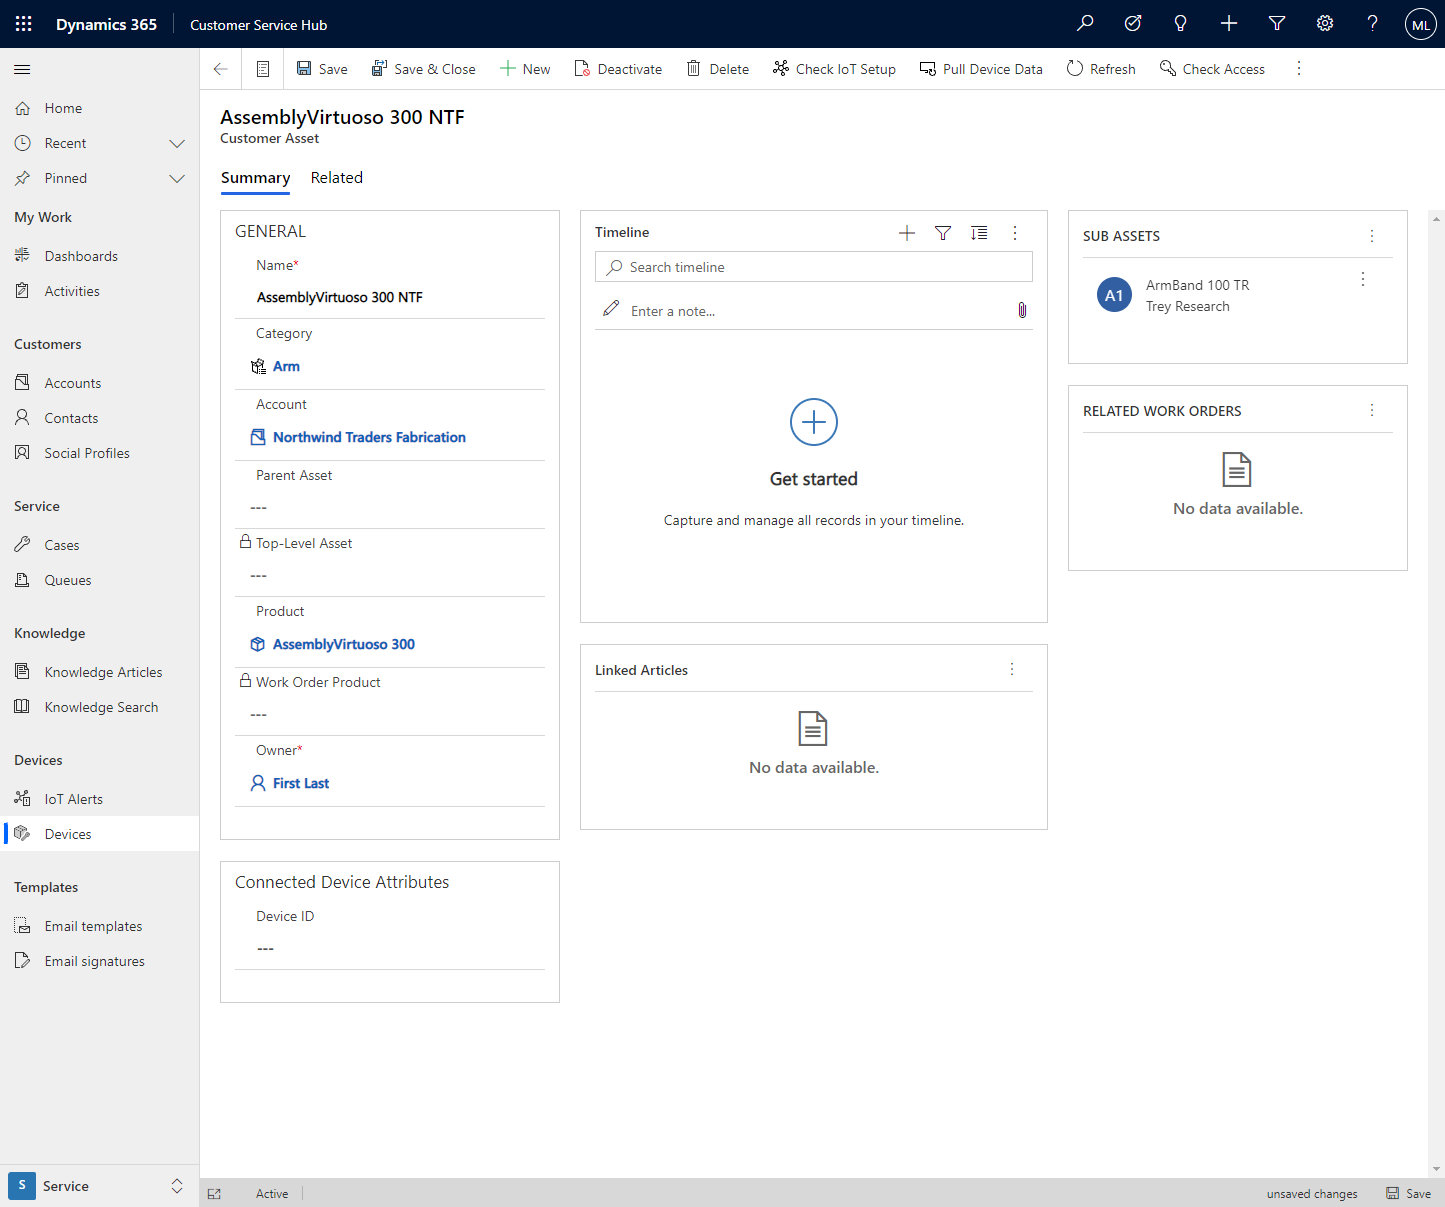Open RELATED WORK ORDERS more commands menu

point(1372,411)
